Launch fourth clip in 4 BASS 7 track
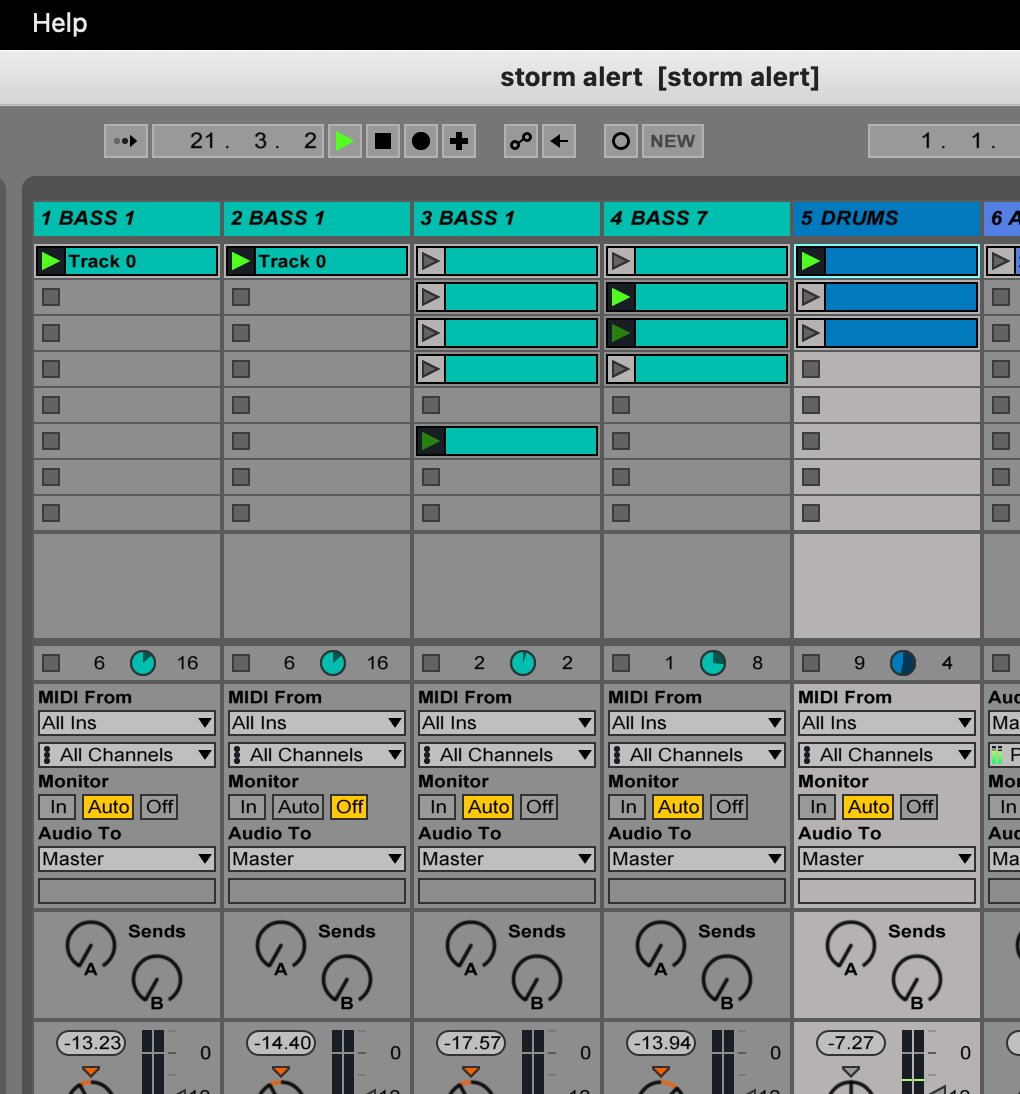The height and width of the screenshot is (1094, 1020). (620, 369)
